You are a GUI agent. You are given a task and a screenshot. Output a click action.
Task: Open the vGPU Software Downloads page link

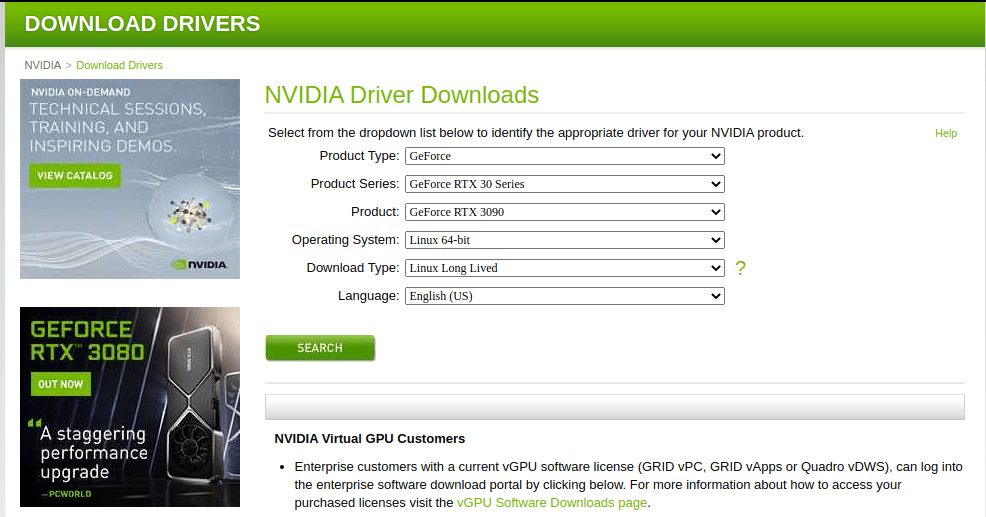coord(552,503)
